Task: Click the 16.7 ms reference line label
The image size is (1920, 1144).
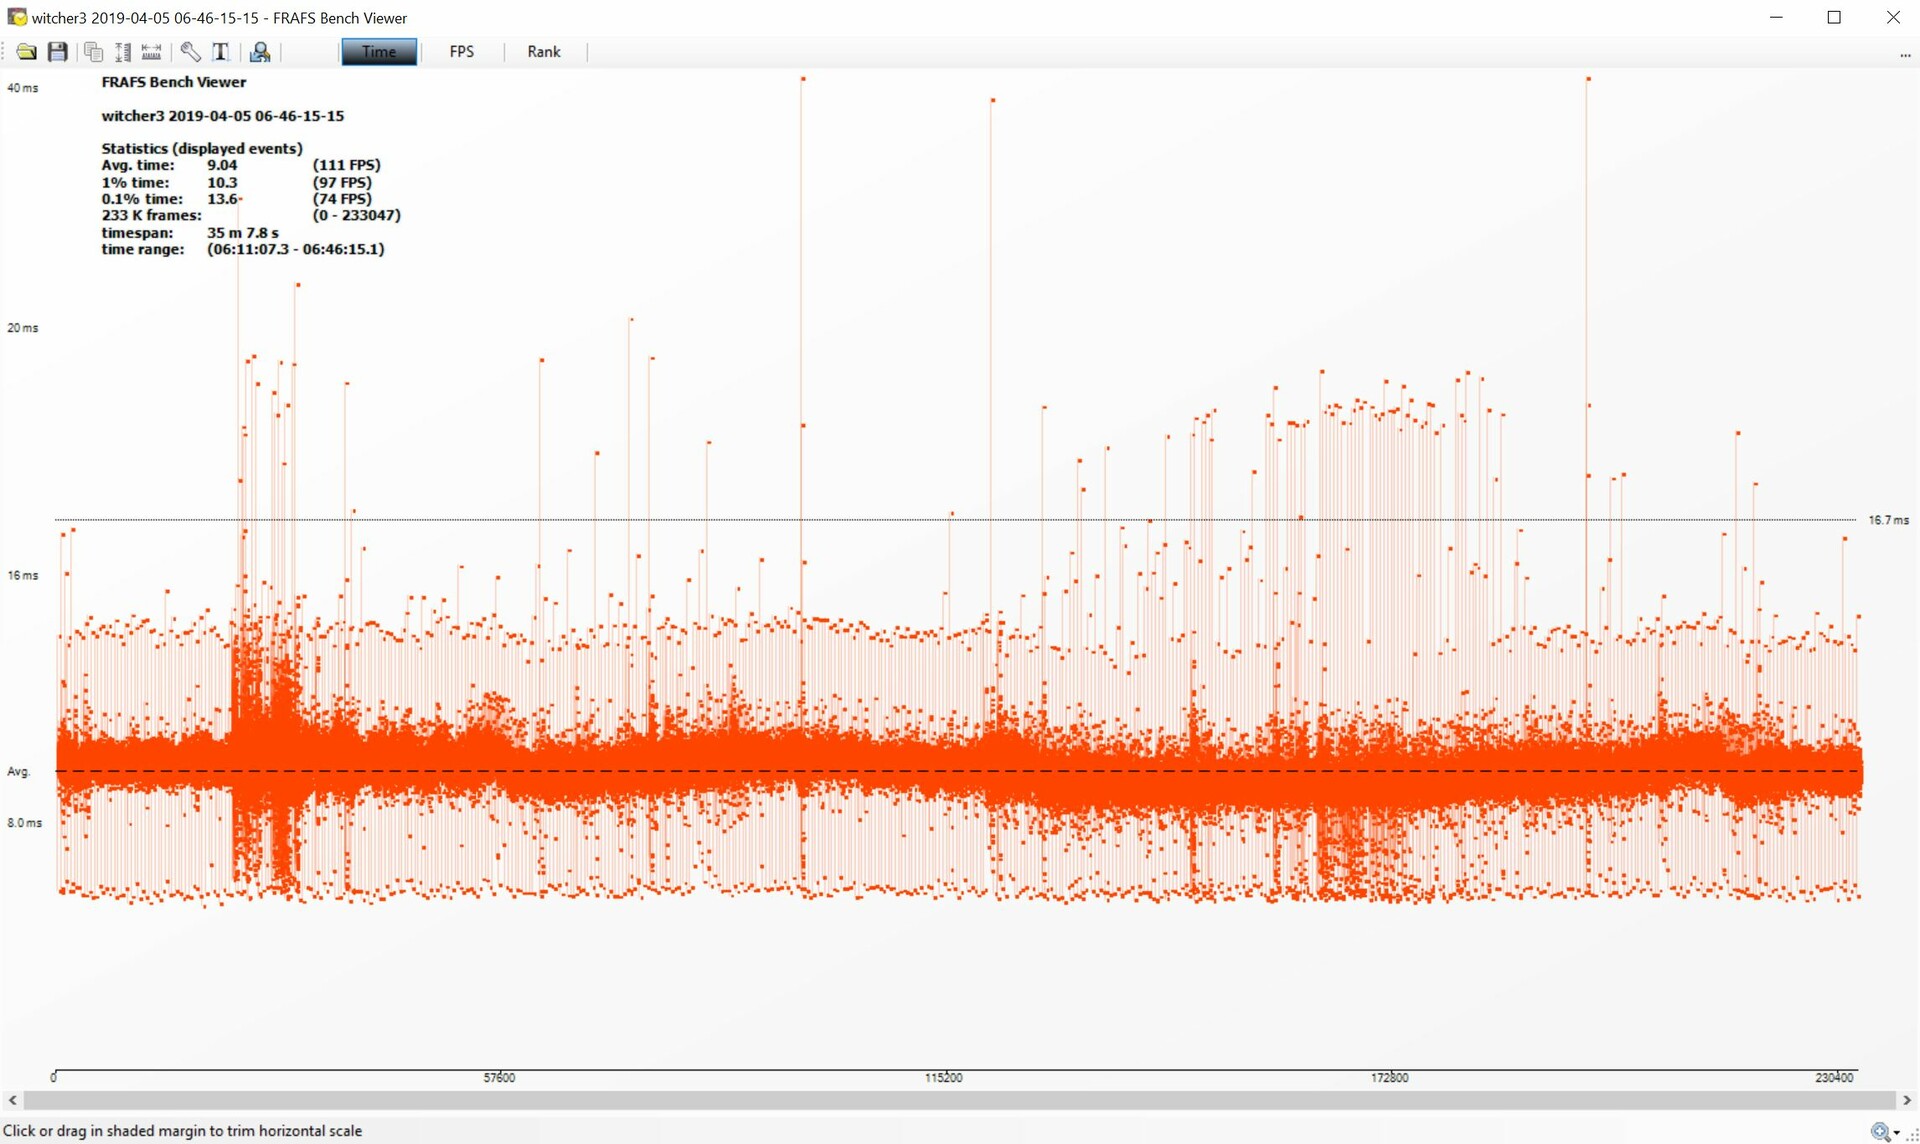Action: [x=1888, y=520]
